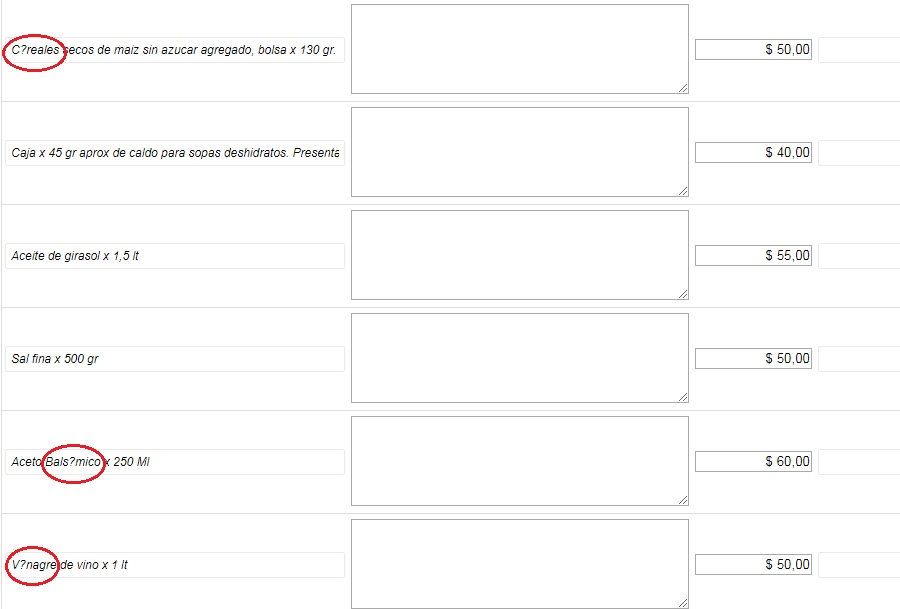Click the resize handle of Aceto Balsamico text area
This screenshot has height=609, width=900.
[683, 501]
